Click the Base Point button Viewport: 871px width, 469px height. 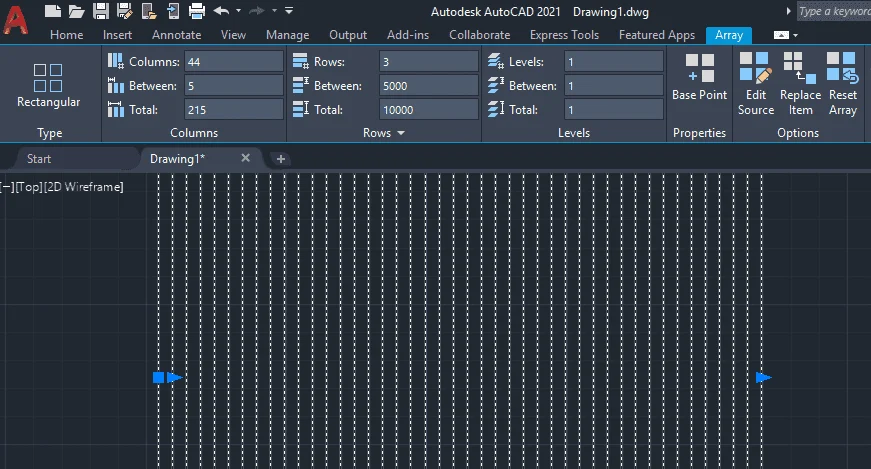click(x=699, y=78)
